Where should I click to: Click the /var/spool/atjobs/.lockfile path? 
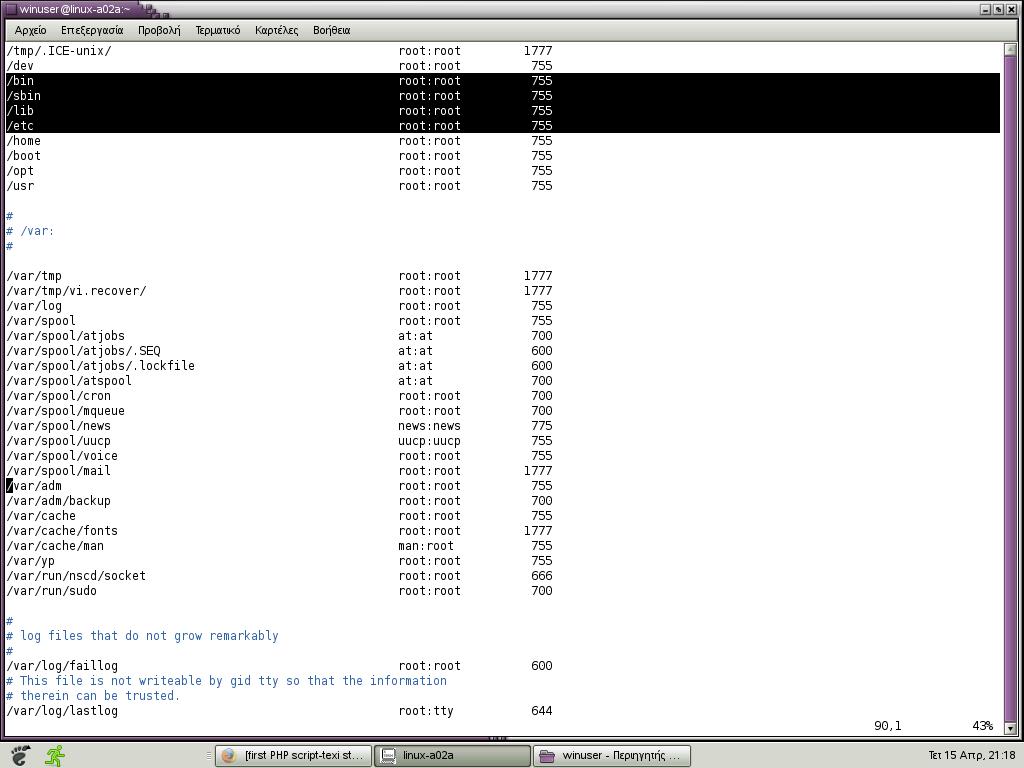pos(101,366)
